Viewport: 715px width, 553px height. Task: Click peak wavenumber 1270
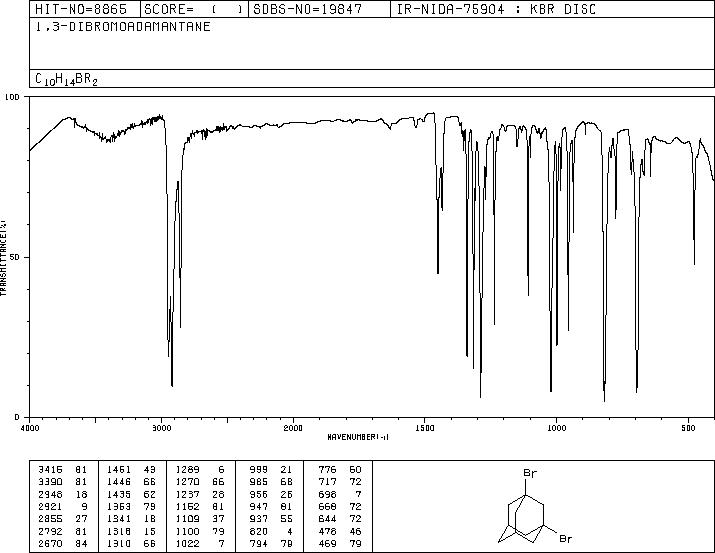click(x=187, y=482)
